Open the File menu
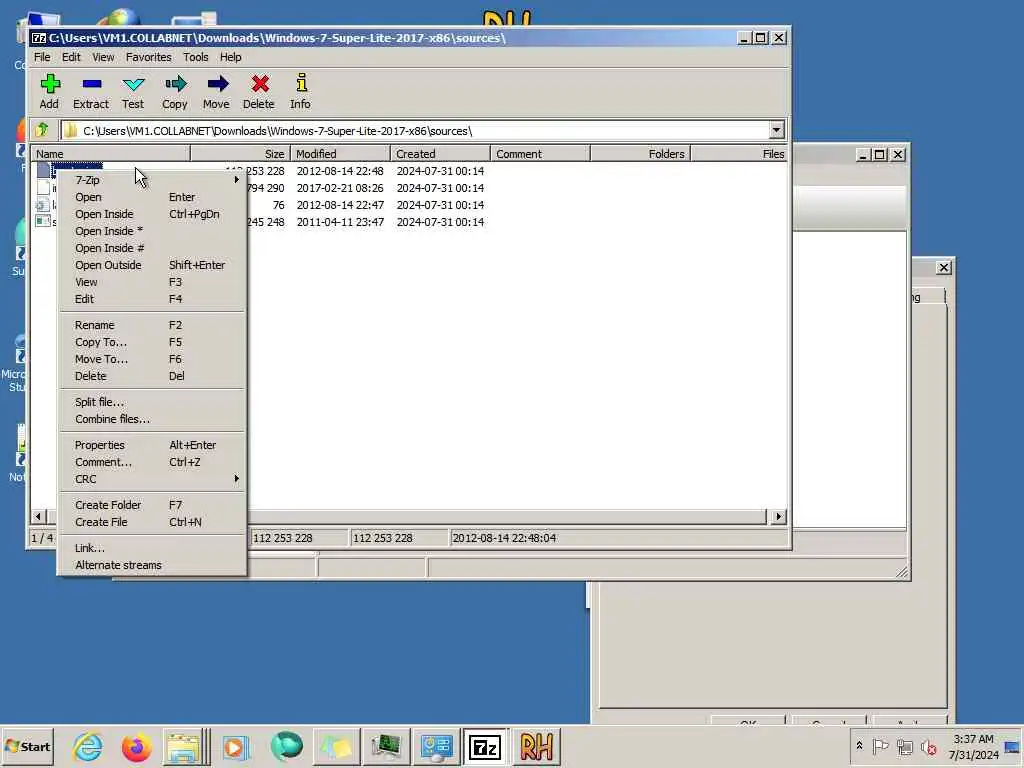1024x768 pixels. click(42, 57)
